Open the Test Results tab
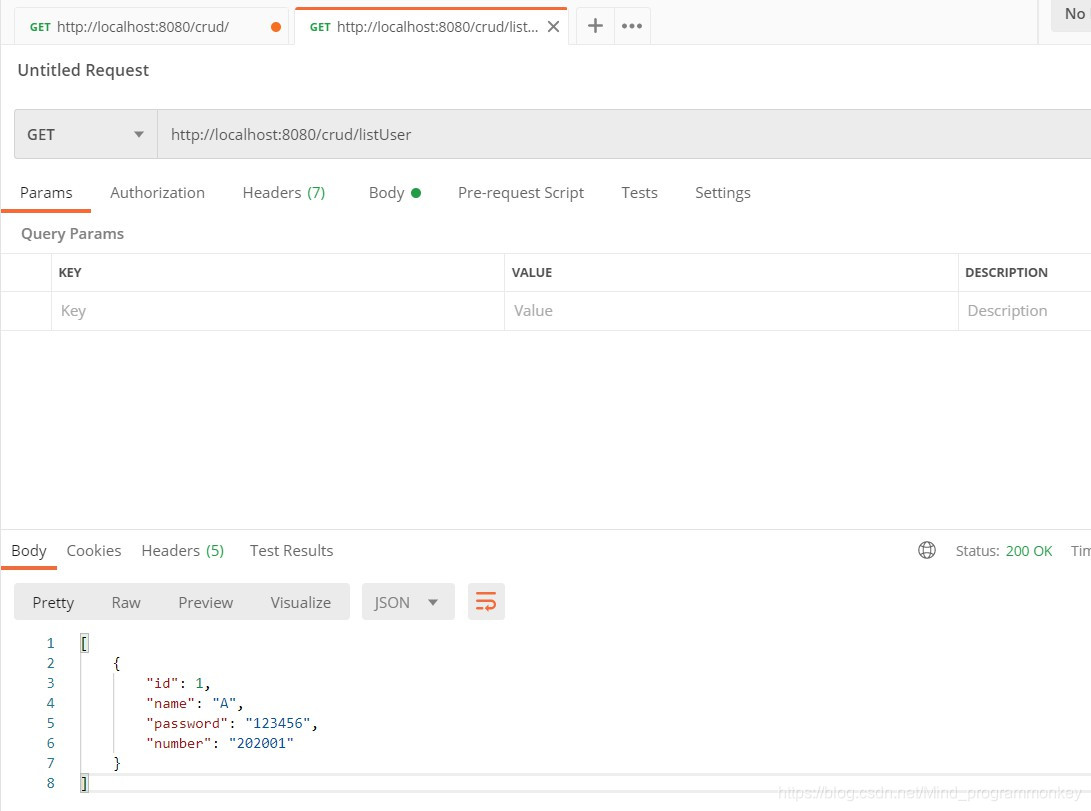 [291, 551]
